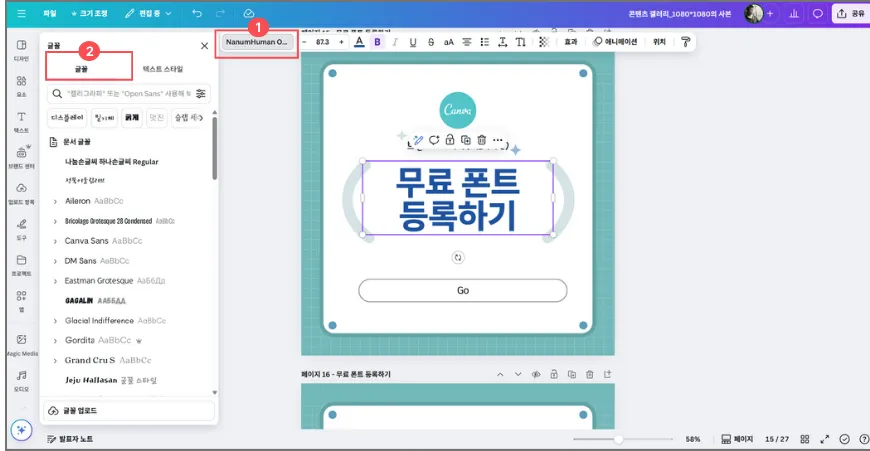Open the 도구 tools sidebar panel
The image size is (870, 451).
(x=22, y=229)
